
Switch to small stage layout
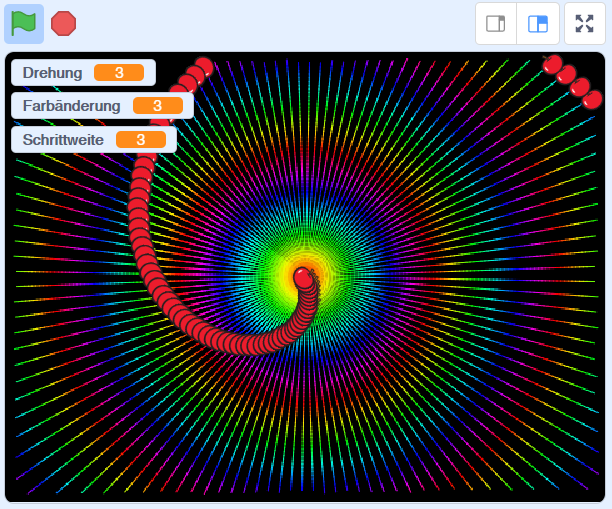pos(496,24)
